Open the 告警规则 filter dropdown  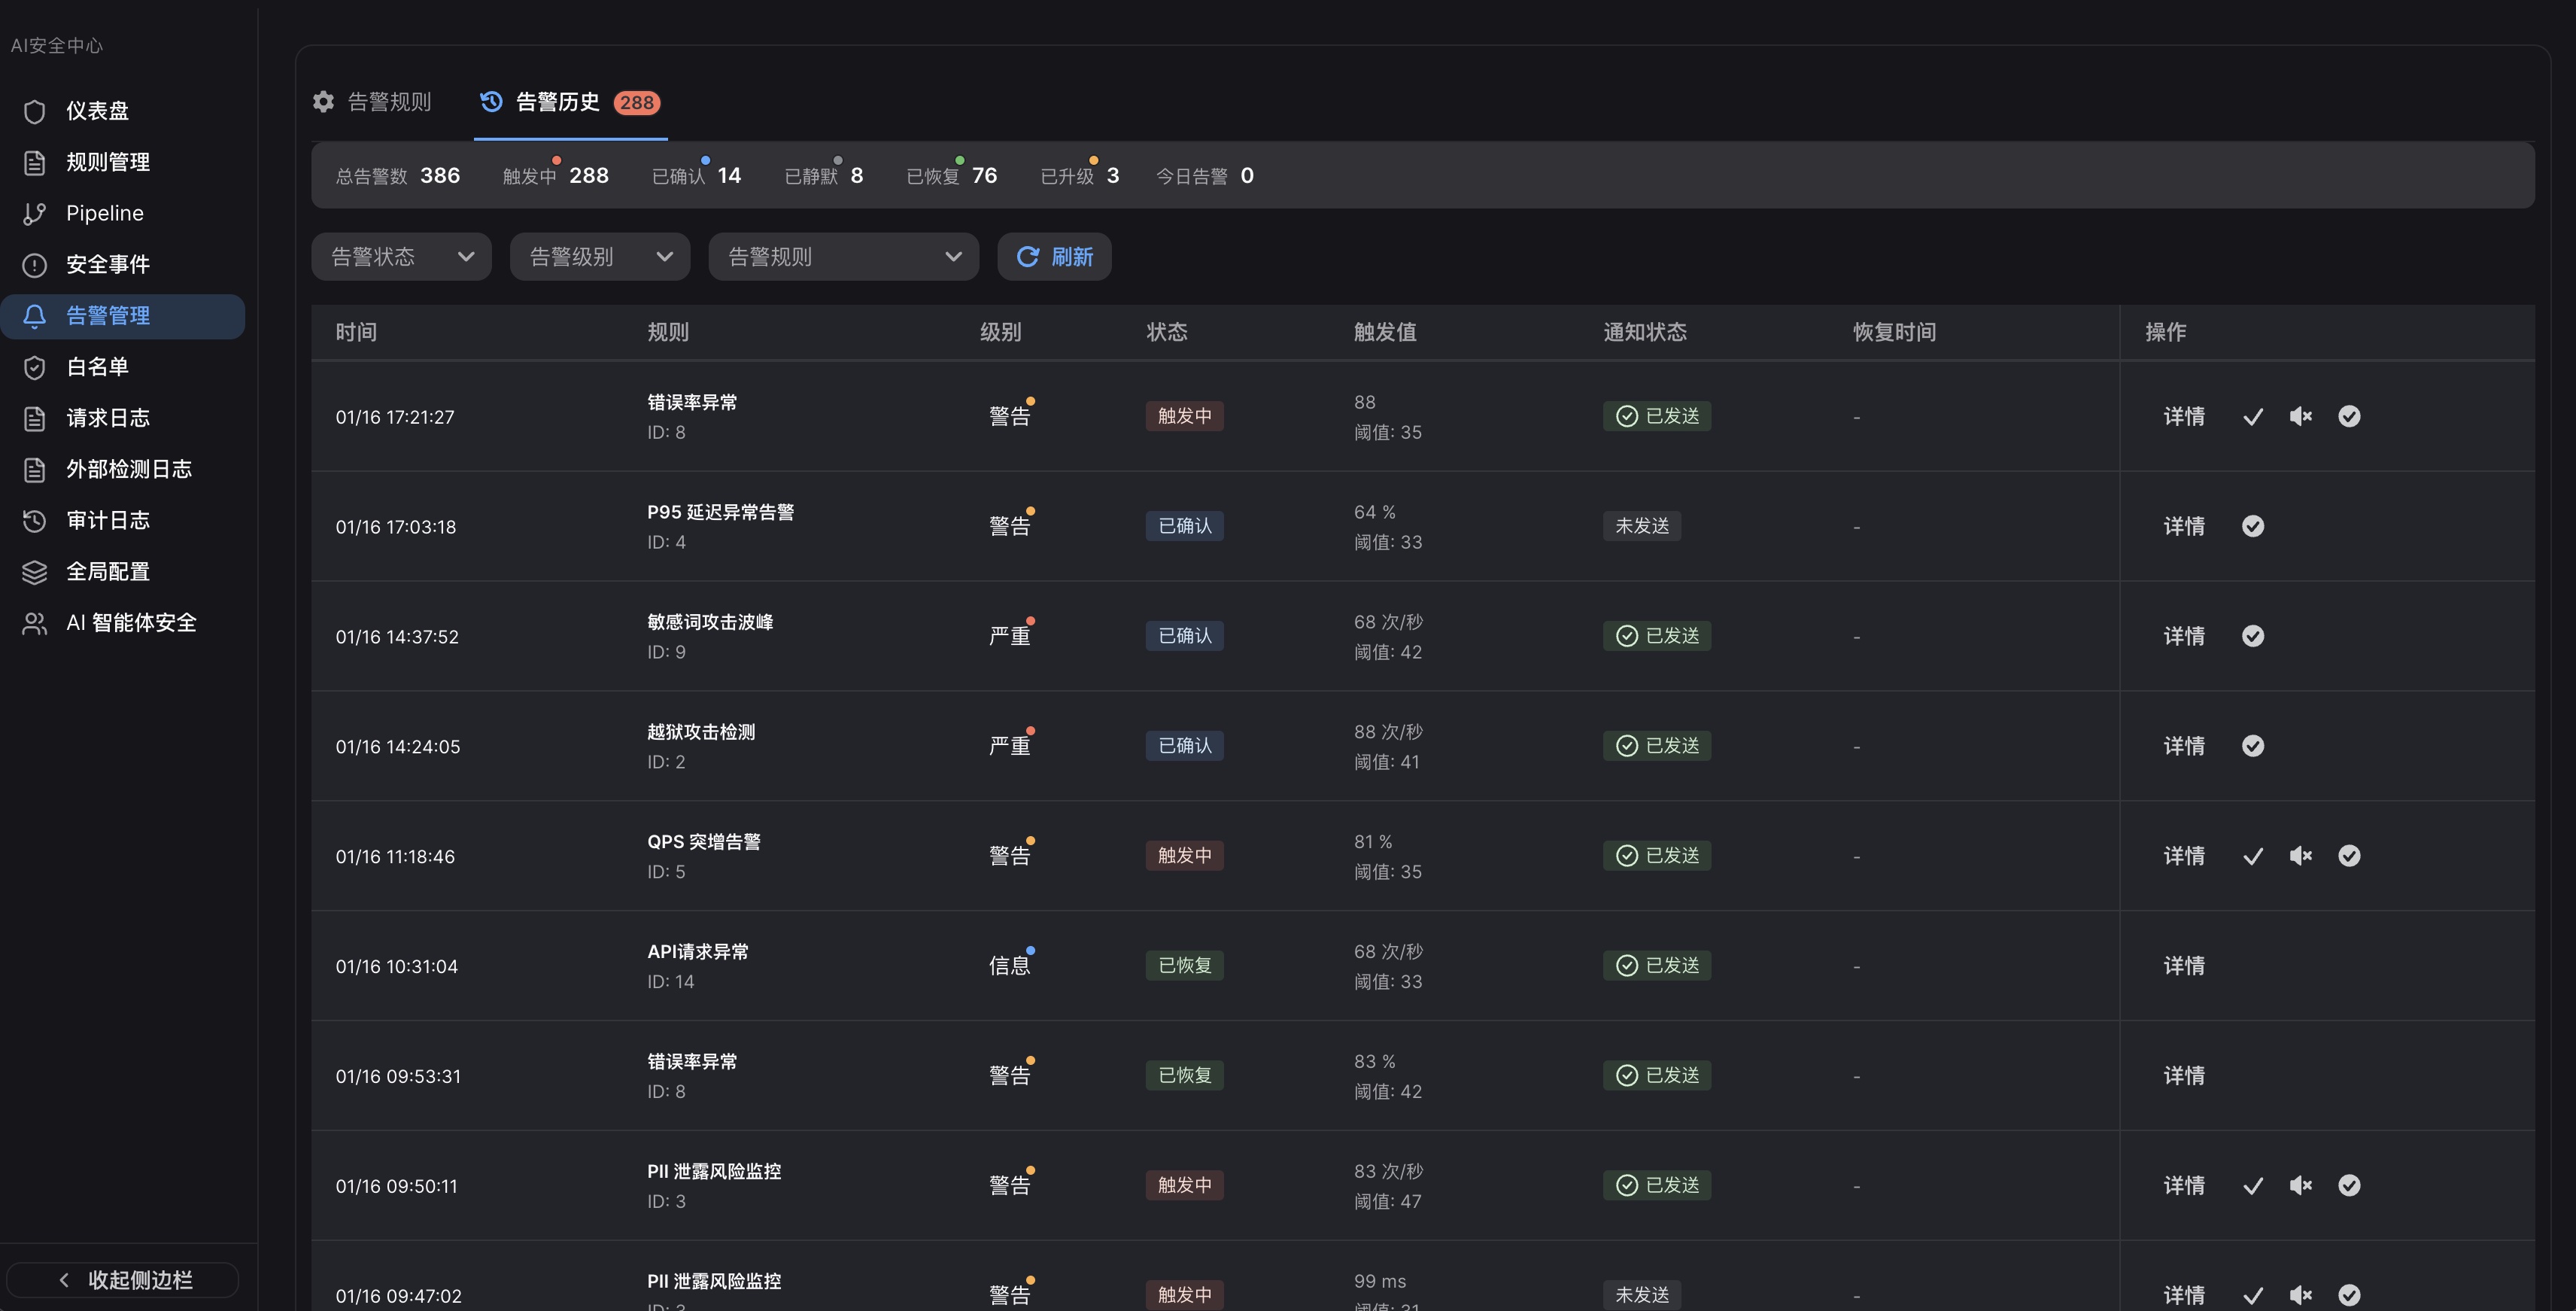point(843,256)
